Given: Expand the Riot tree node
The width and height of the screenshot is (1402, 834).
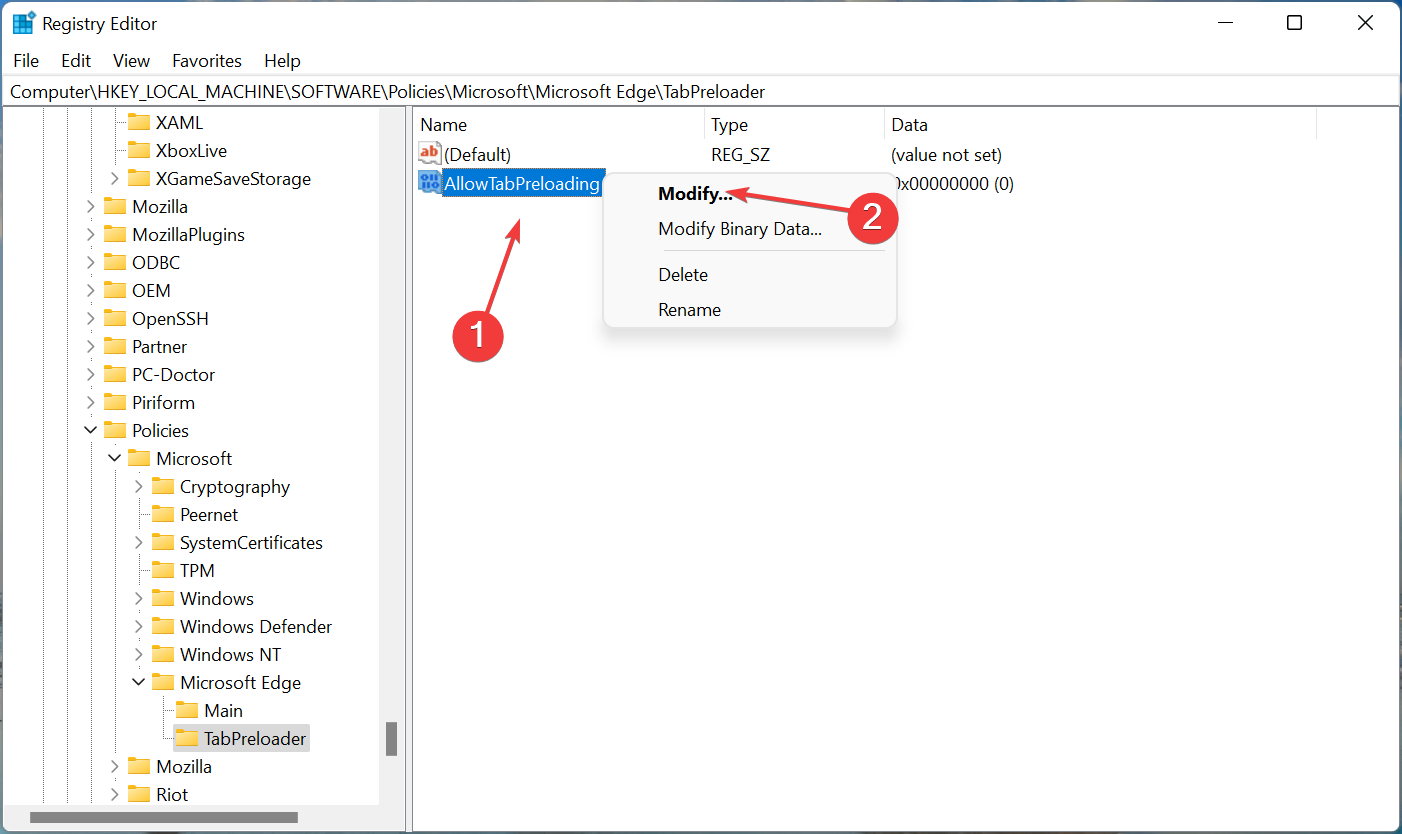Looking at the screenshot, I should (117, 794).
